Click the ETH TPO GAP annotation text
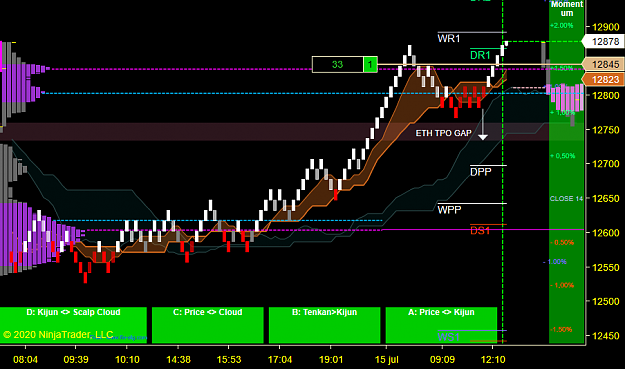This screenshot has width=625, height=369. [444, 133]
